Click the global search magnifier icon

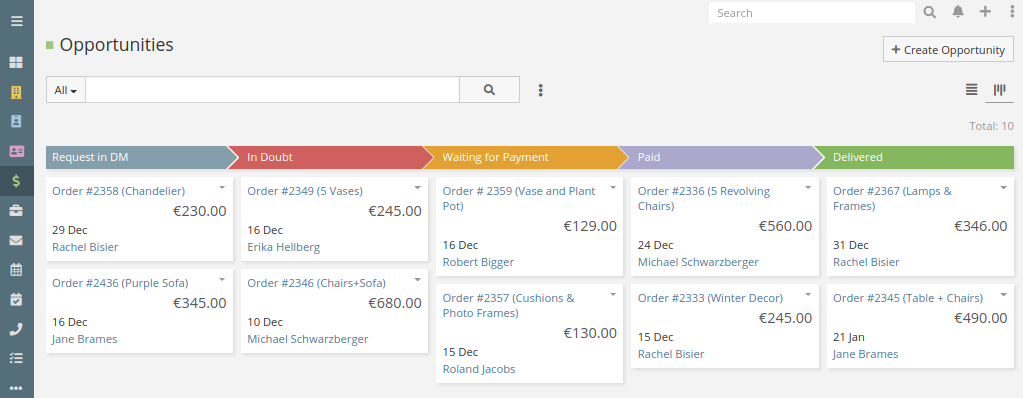(930, 12)
